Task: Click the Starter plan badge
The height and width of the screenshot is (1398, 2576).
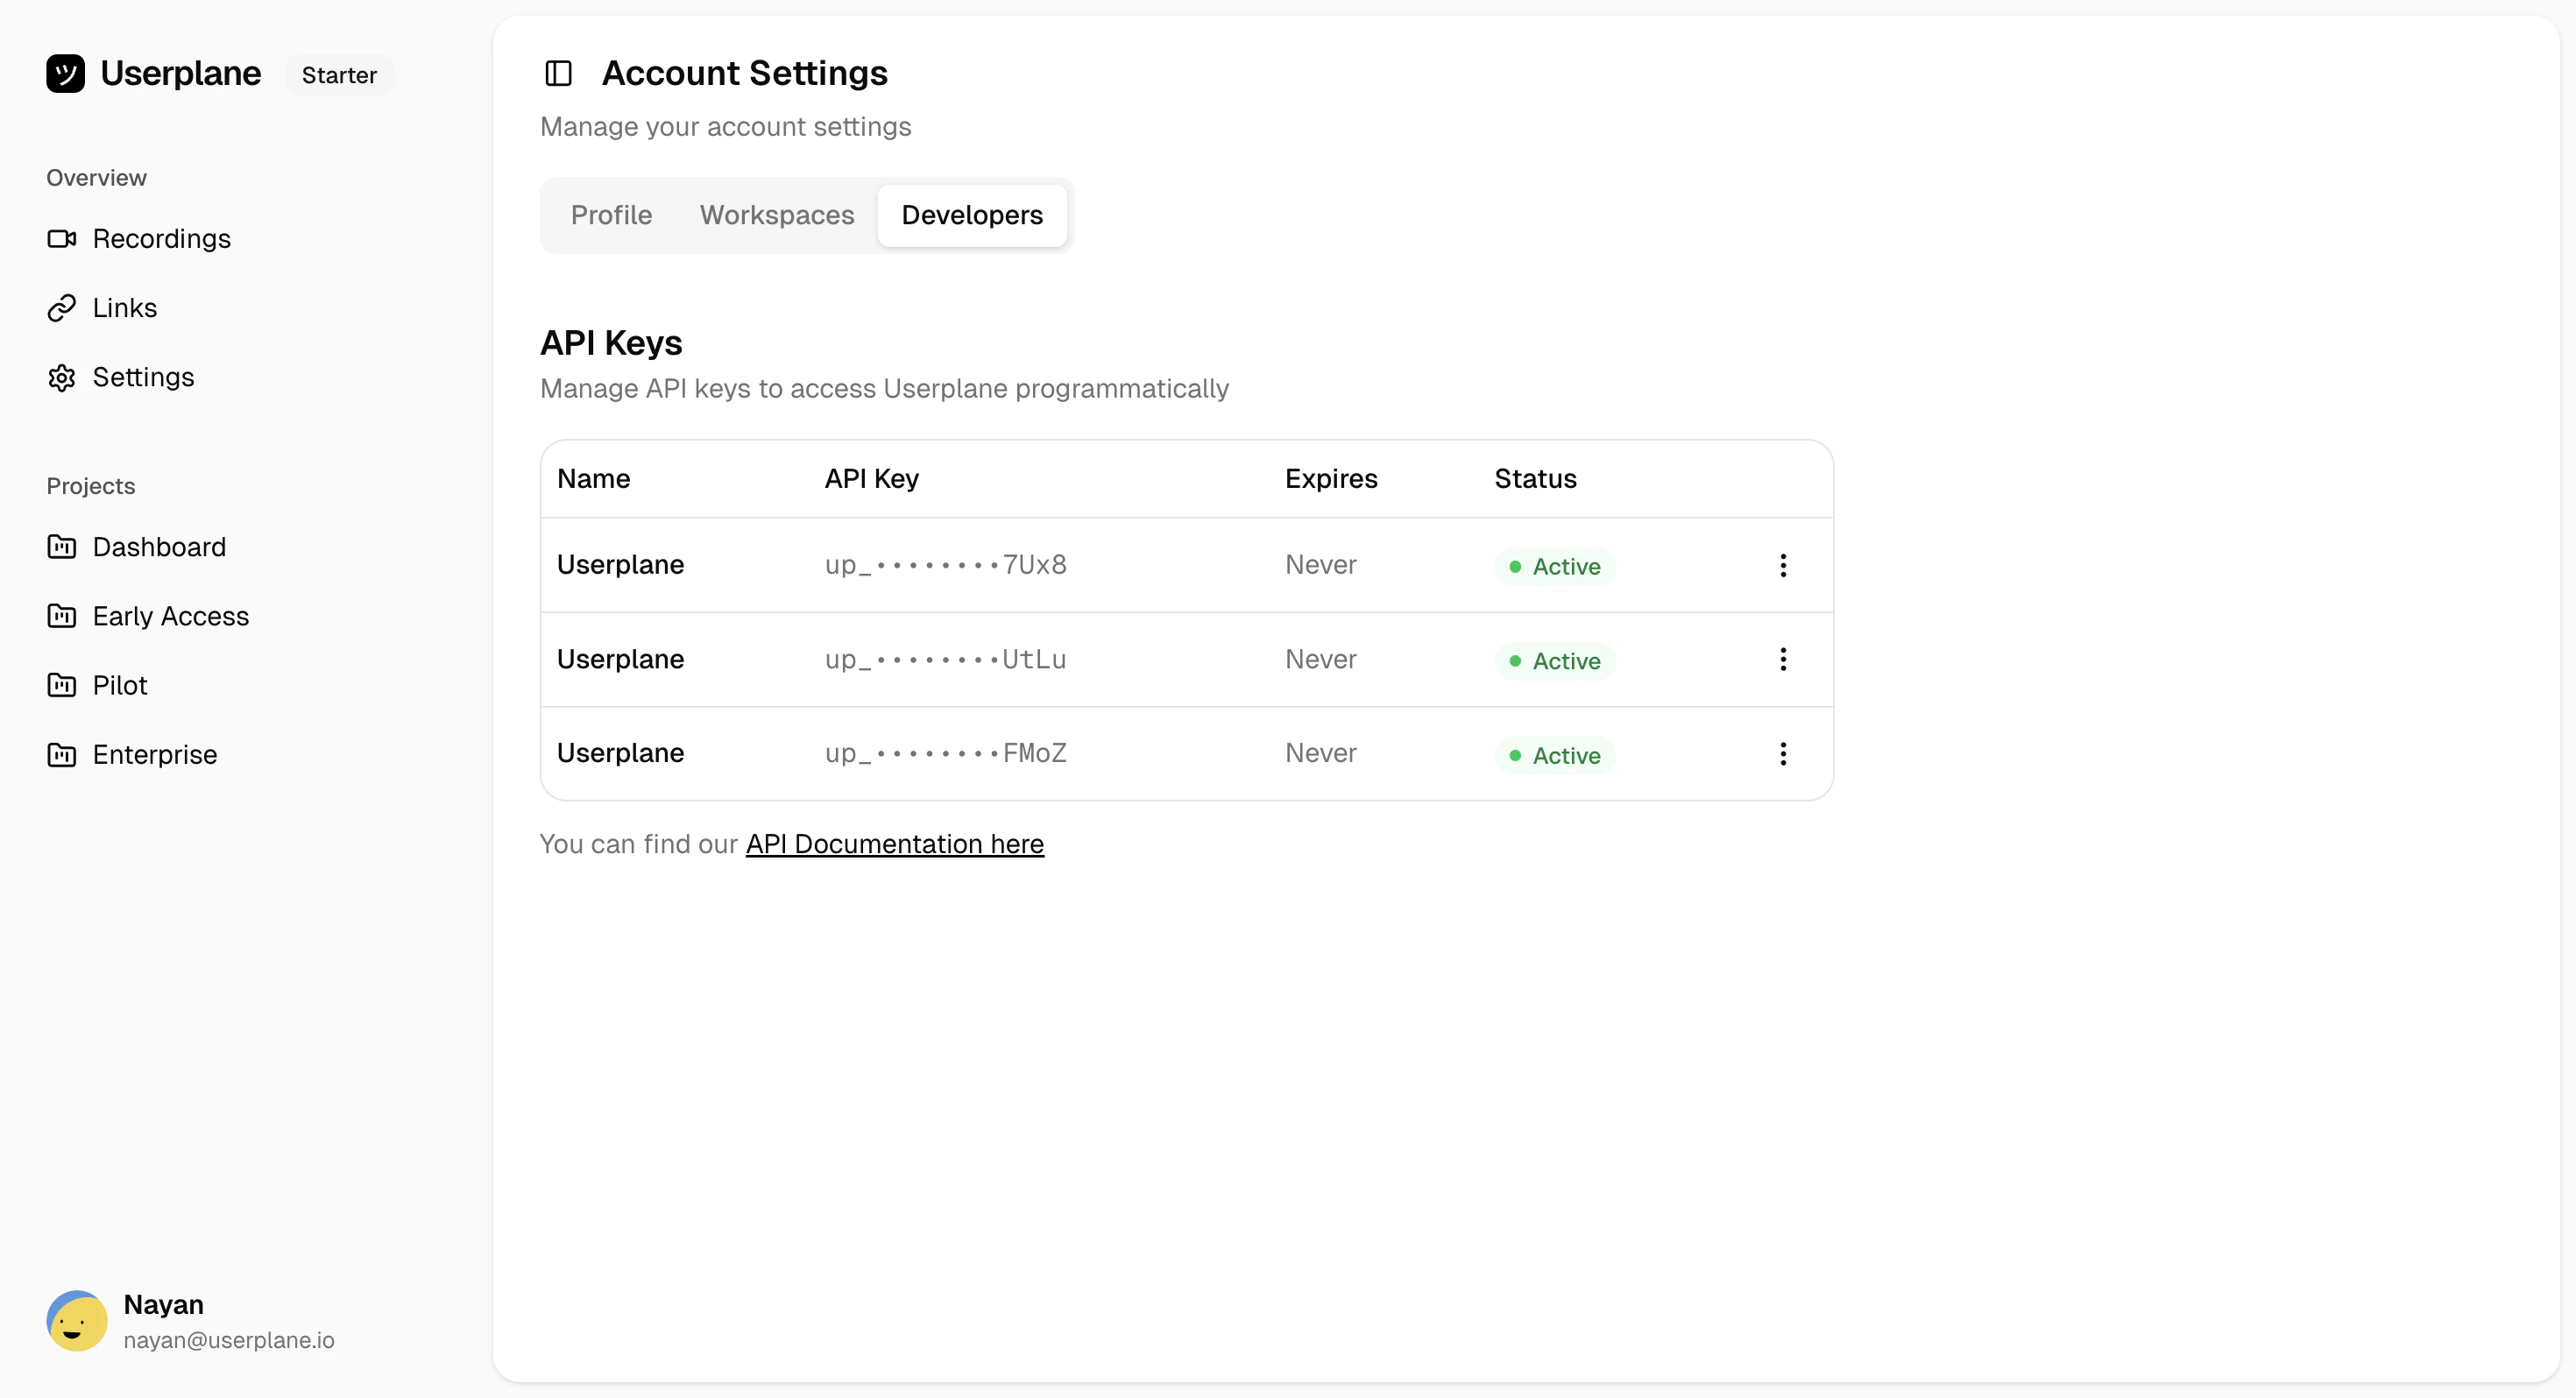Action: (338, 74)
